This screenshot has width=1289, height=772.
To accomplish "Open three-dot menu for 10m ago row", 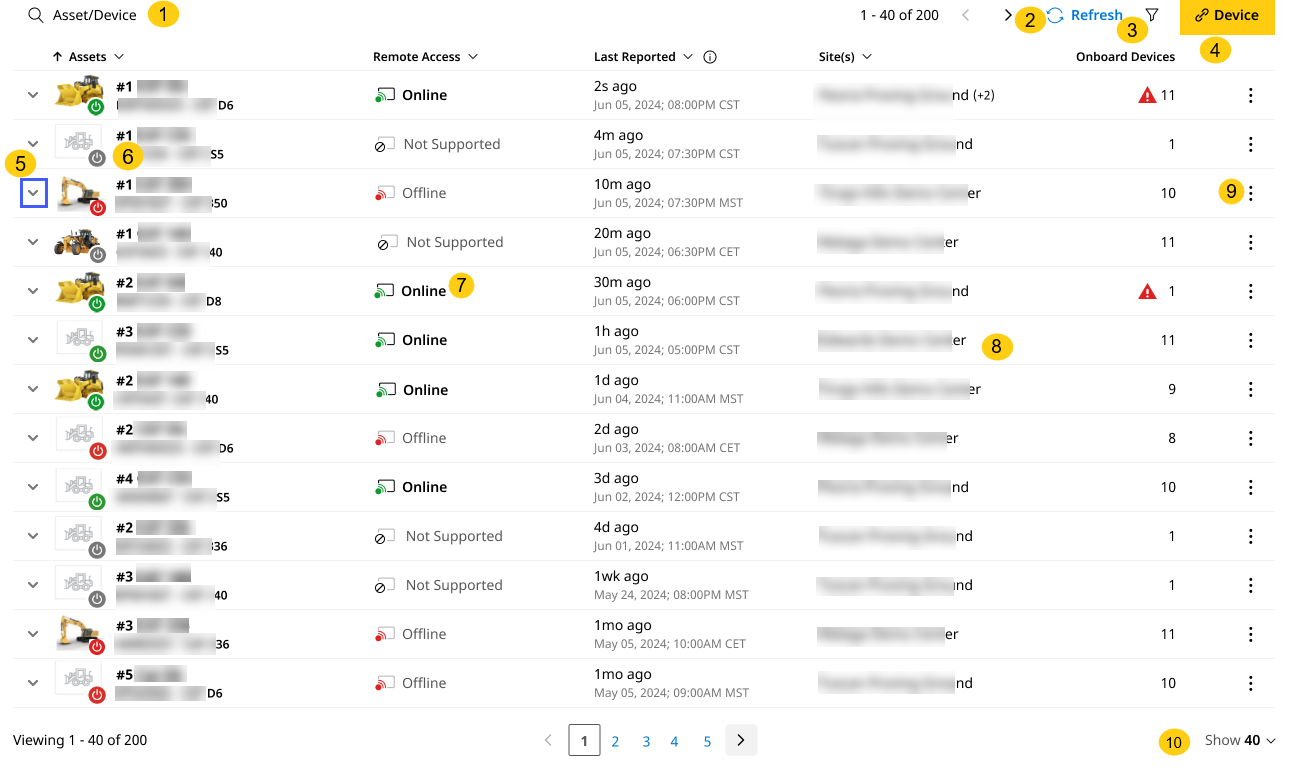I will [1250, 193].
